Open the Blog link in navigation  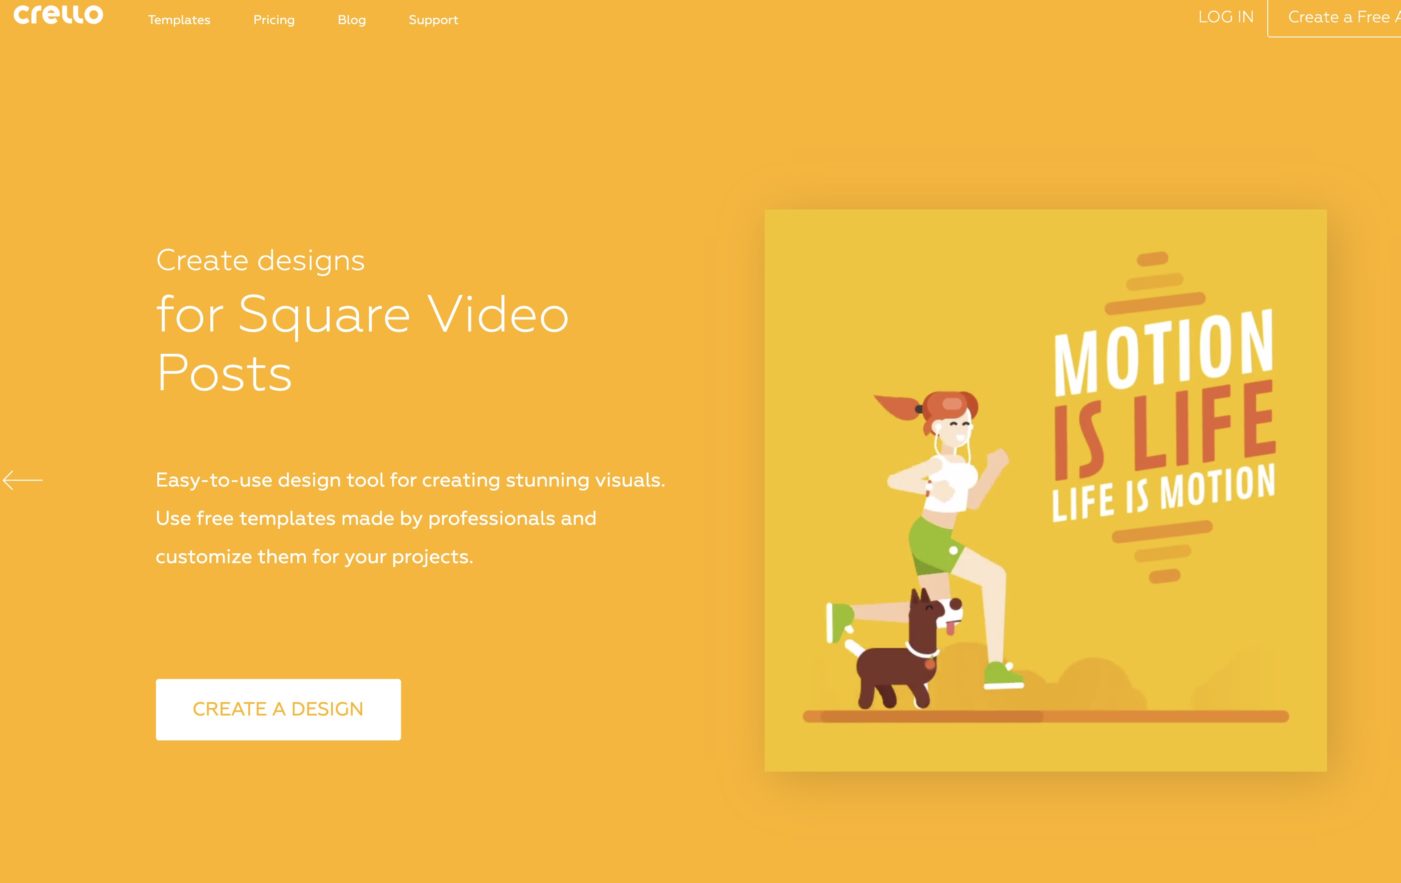(x=351, y=20)
